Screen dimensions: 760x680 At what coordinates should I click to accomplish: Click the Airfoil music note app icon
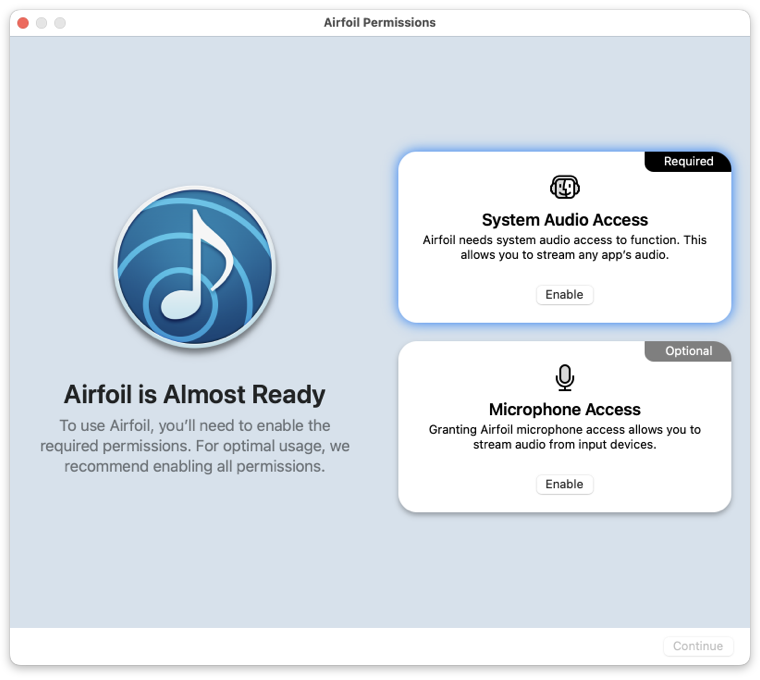click(x=194, y=267)
